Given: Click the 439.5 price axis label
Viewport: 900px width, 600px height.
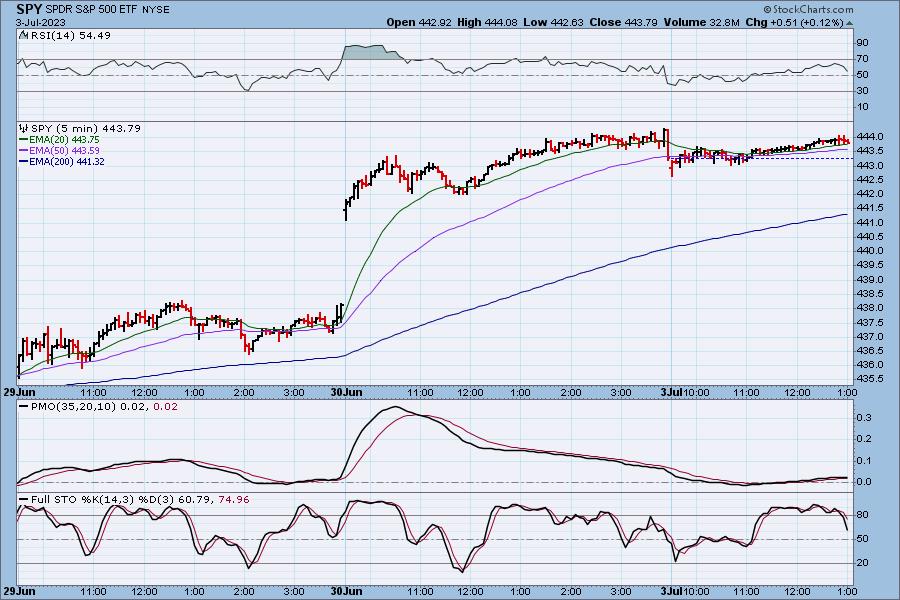Looking at the screenshot, I should (x=870, y=265).
